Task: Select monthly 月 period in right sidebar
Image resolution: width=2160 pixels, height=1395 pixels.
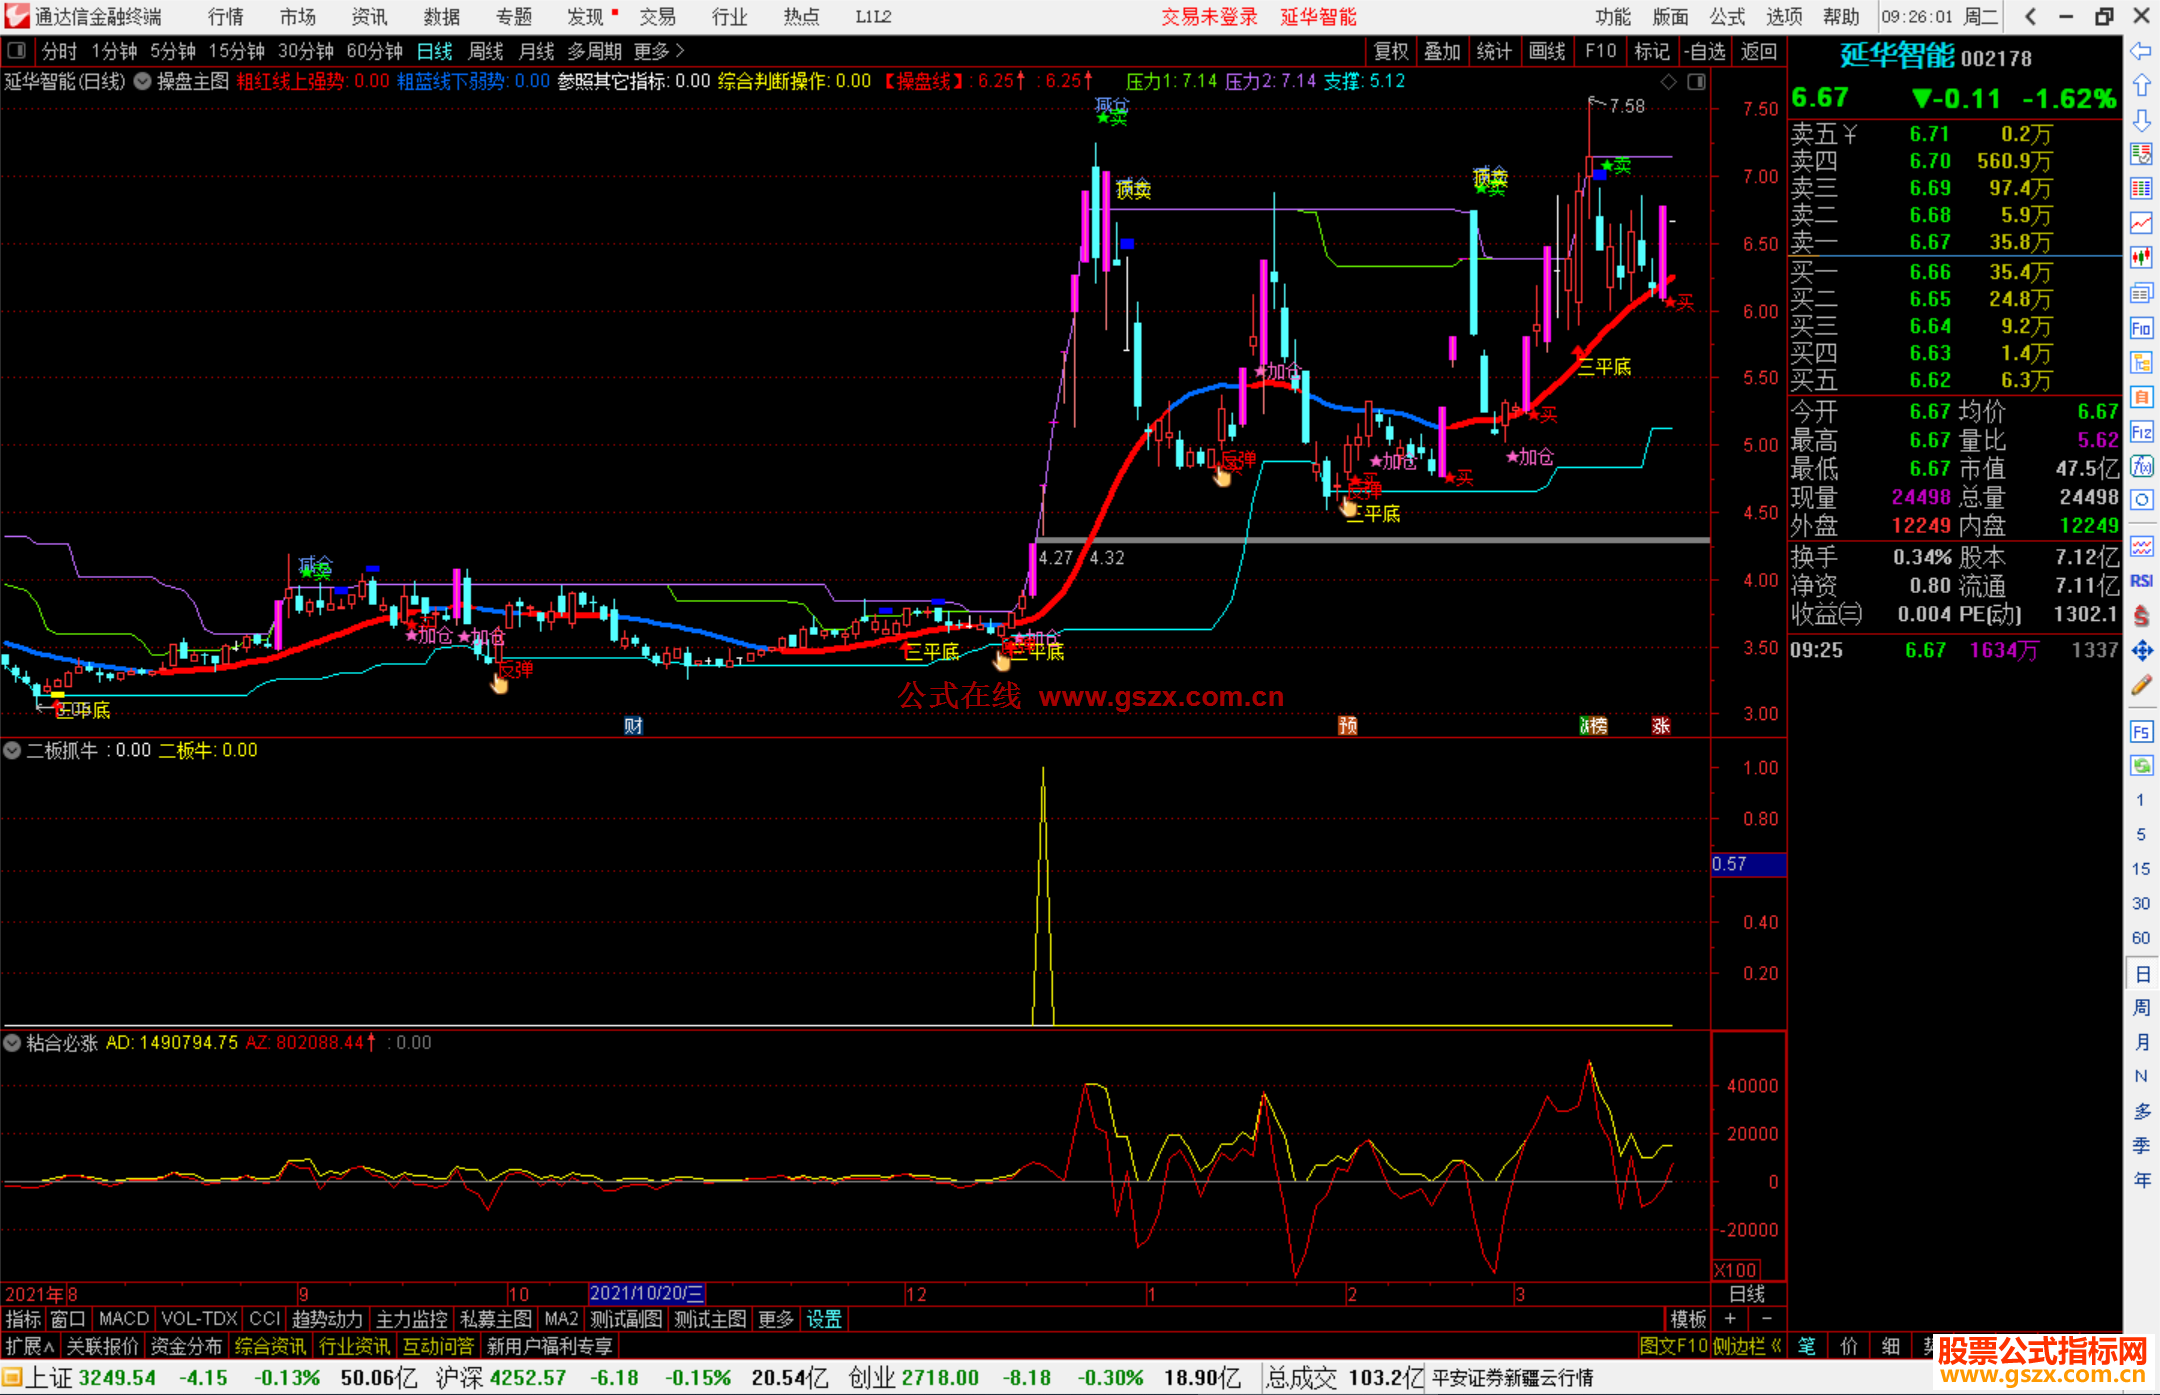Action: tap(2141, 1042)
